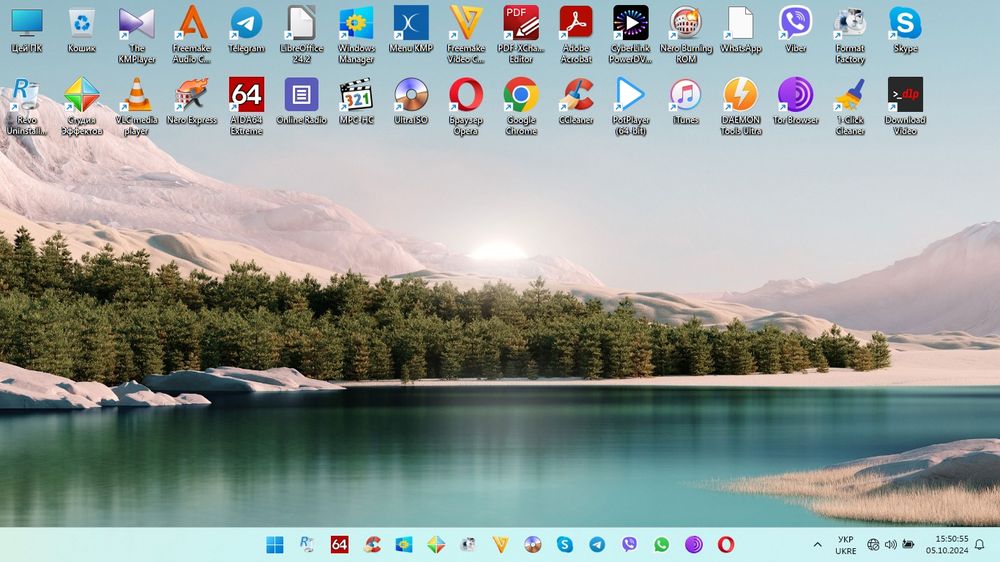Open the Цей ПК desktop icon
The width and height of the screenshot is (1000, 562).
tap(27, 31)
